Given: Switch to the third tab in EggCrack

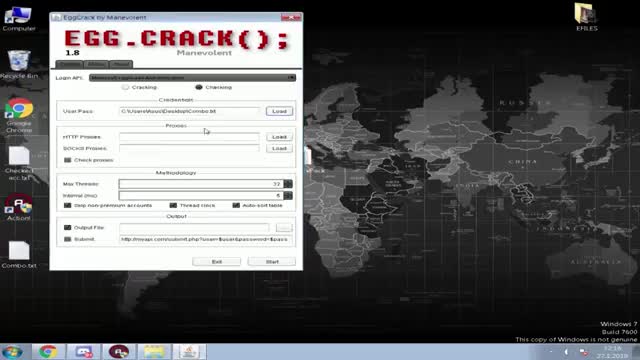Looking at the screenshot, I should pos(121,64).
